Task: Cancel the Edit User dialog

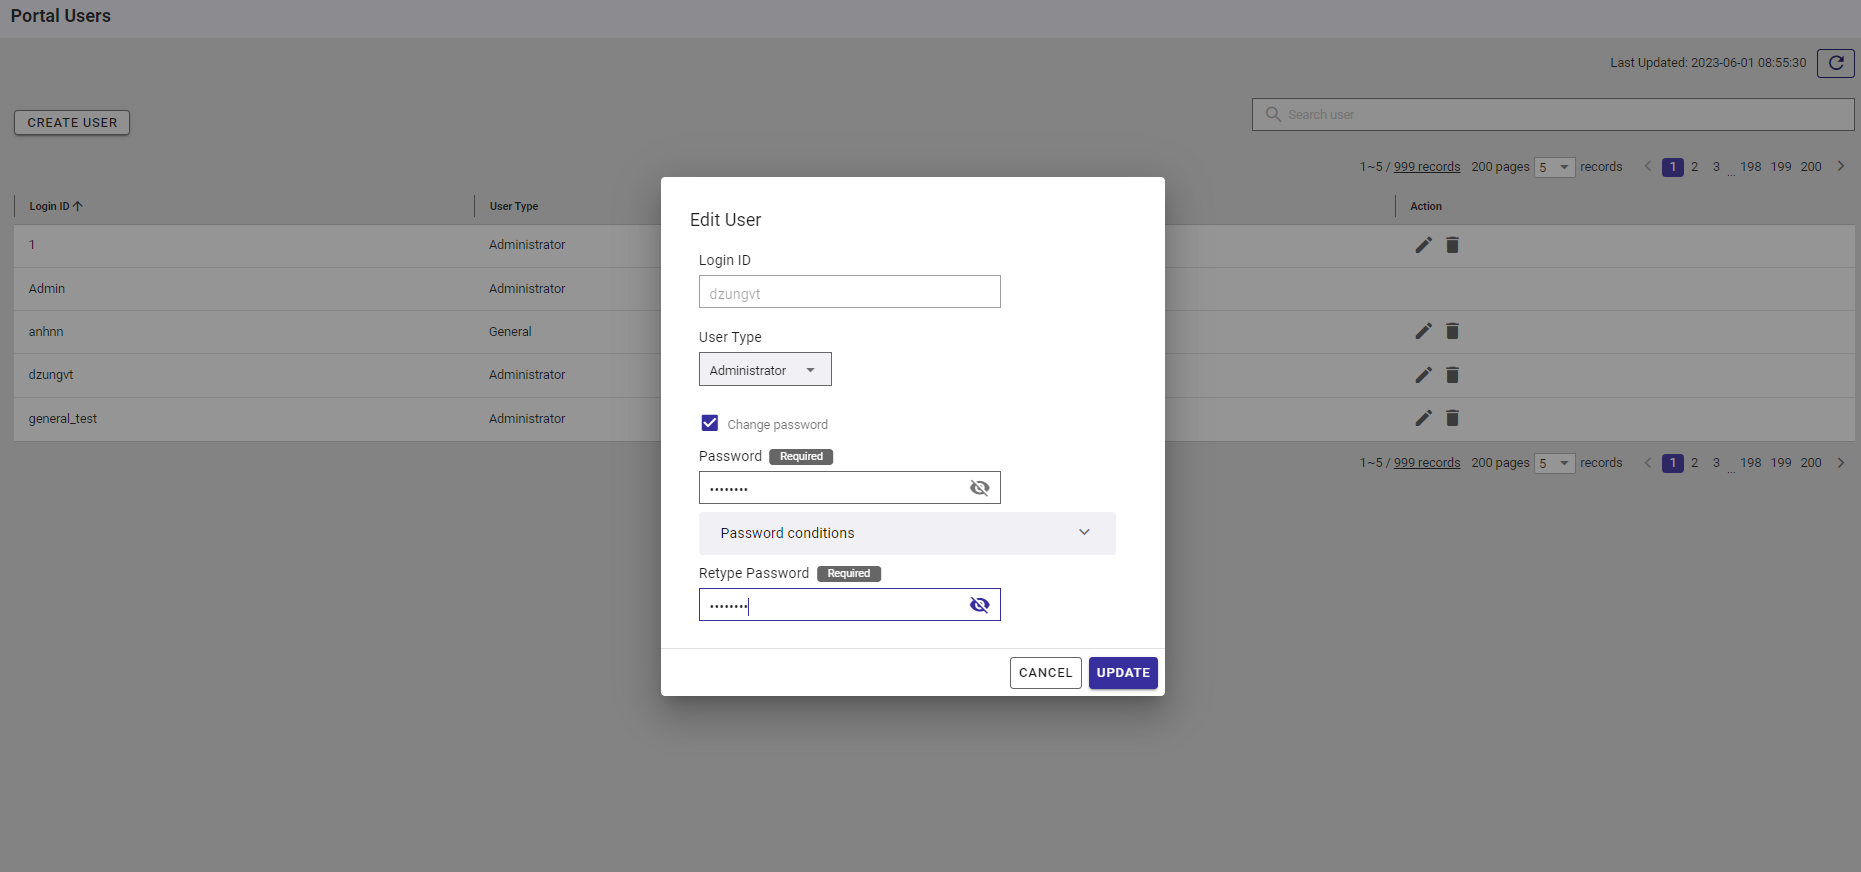Action: pos(1045,673)
